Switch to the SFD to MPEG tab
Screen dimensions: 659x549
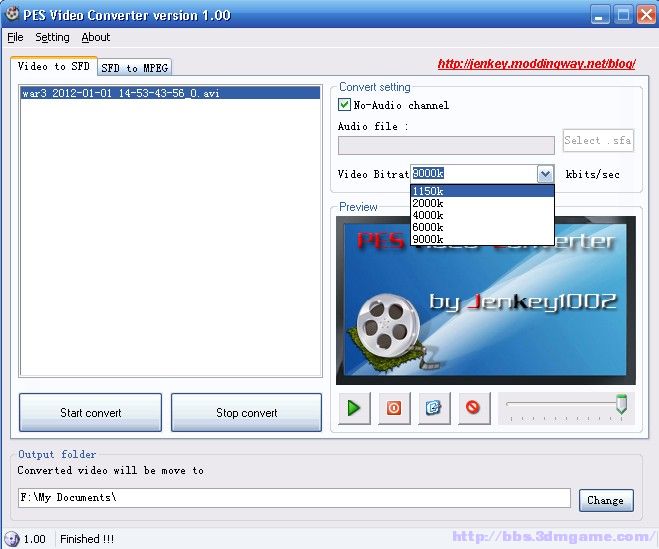(134, 68)
